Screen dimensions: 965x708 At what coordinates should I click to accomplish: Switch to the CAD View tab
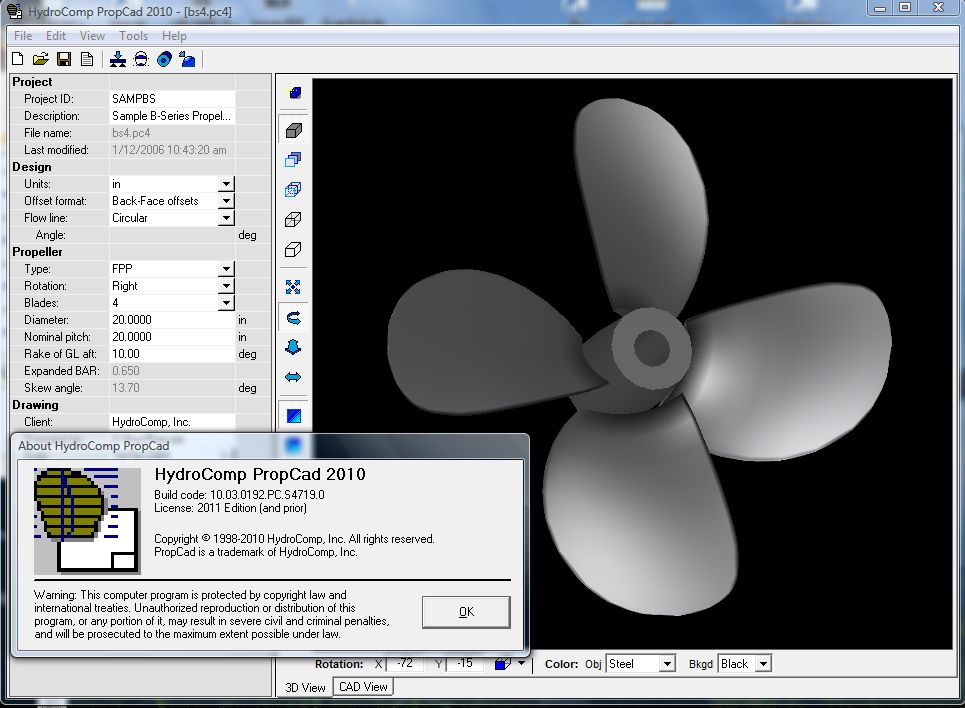click(363, 686)
